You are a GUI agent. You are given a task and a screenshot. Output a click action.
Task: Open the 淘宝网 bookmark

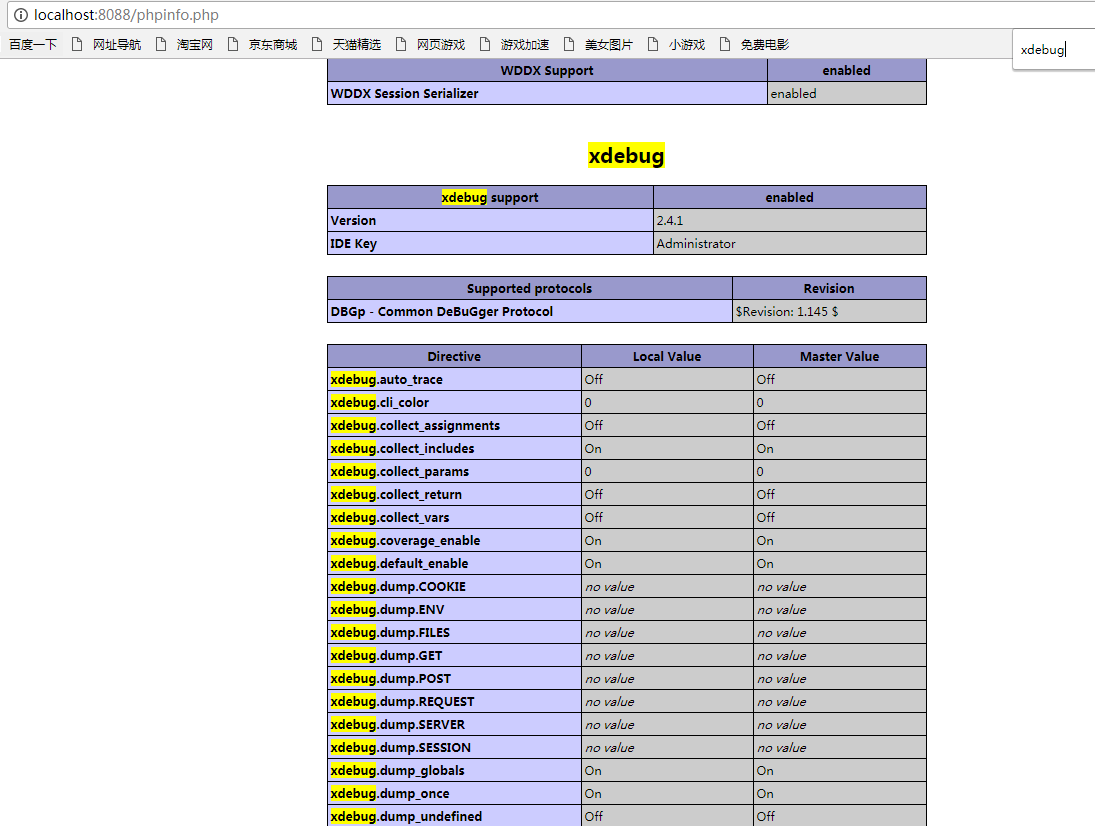[x=185, y=45]
